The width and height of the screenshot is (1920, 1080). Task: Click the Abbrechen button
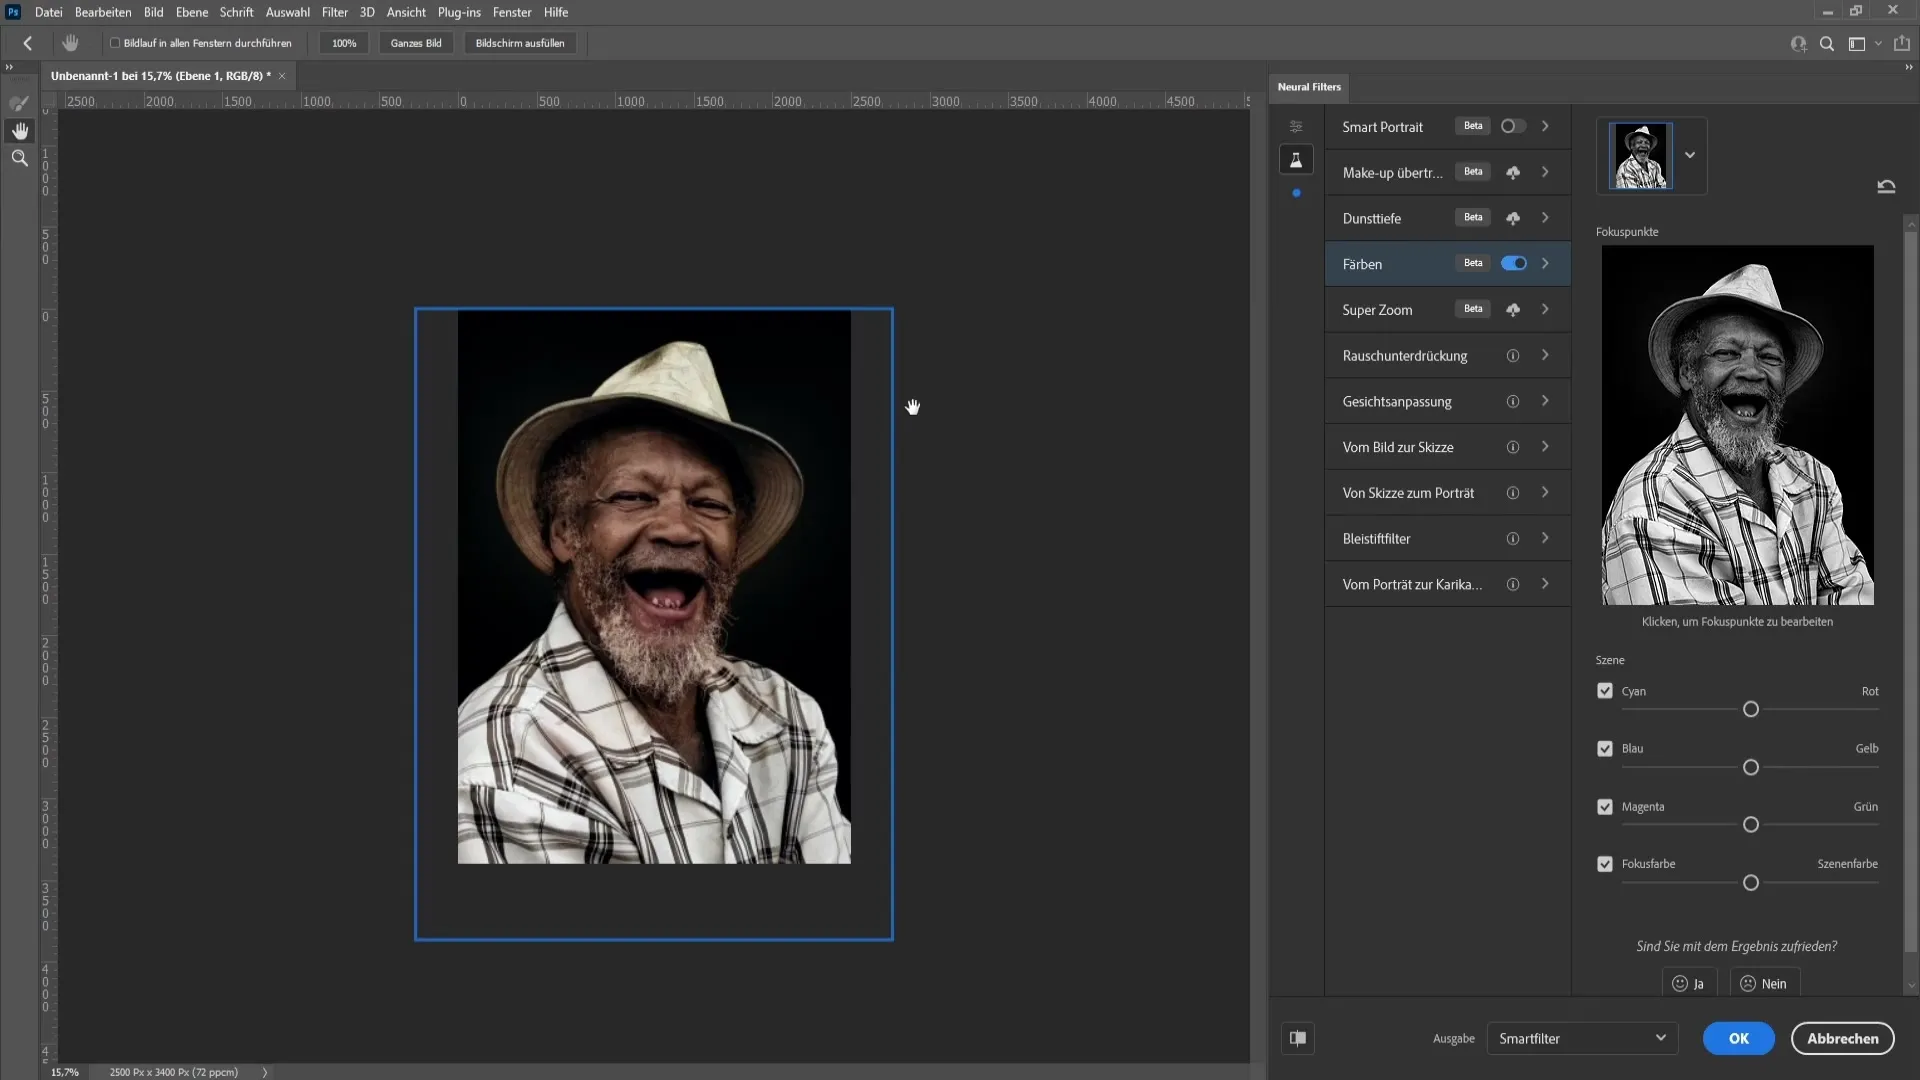coord(1843,1038)
